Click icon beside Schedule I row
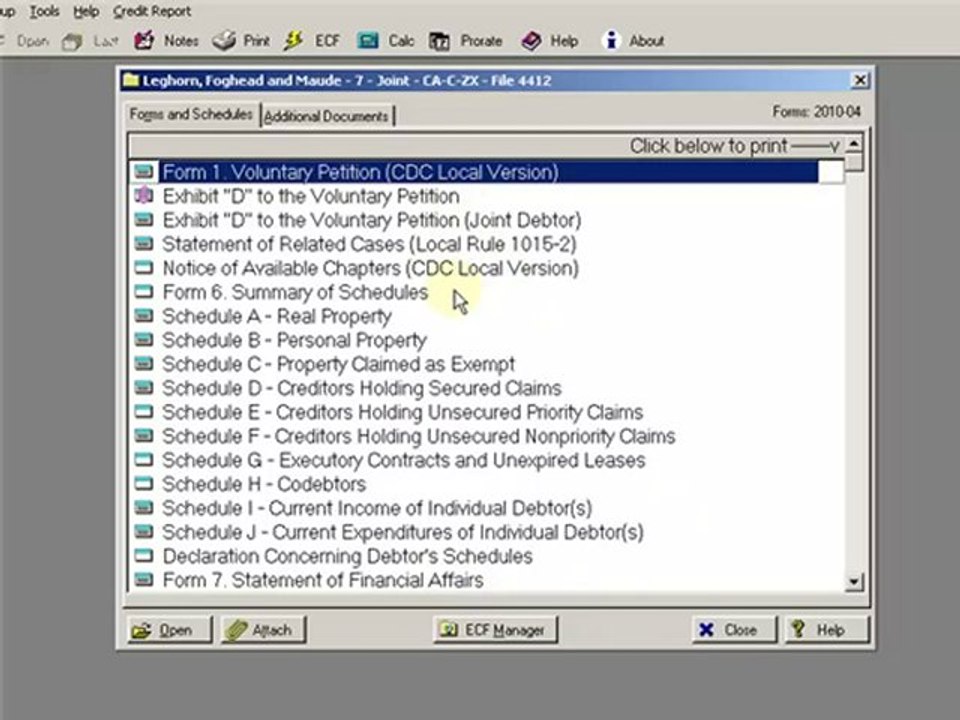Image resolution: width=960 pixels, height=720 pixels. (144, 508)
